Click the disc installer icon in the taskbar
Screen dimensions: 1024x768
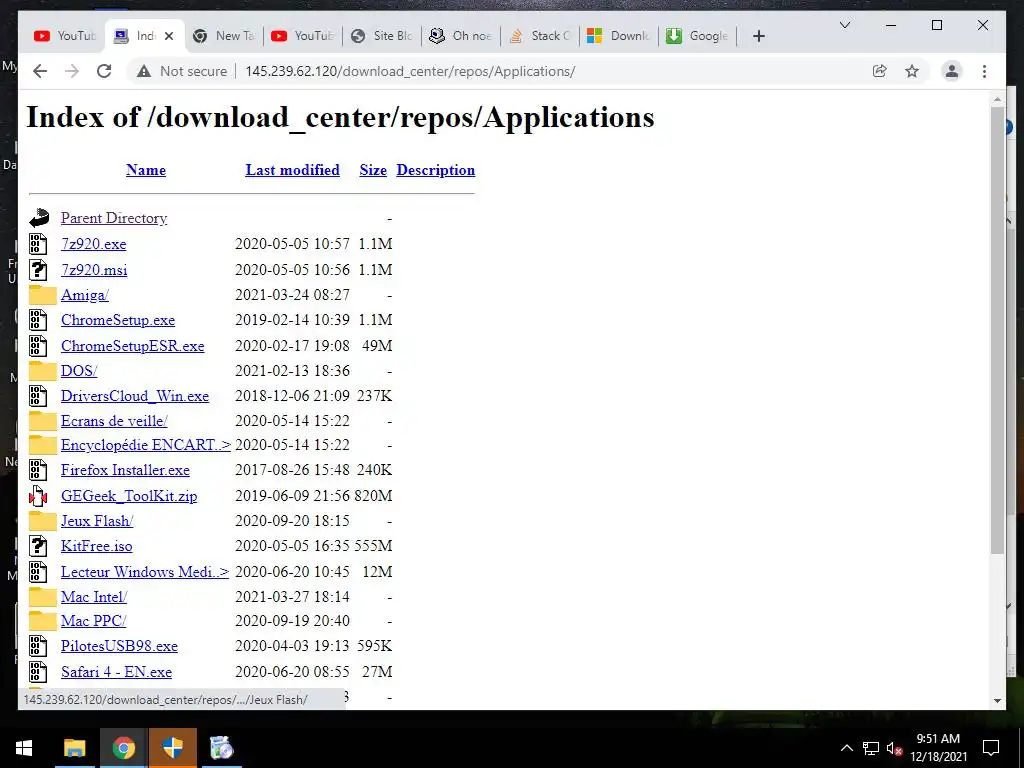point(221,748)
